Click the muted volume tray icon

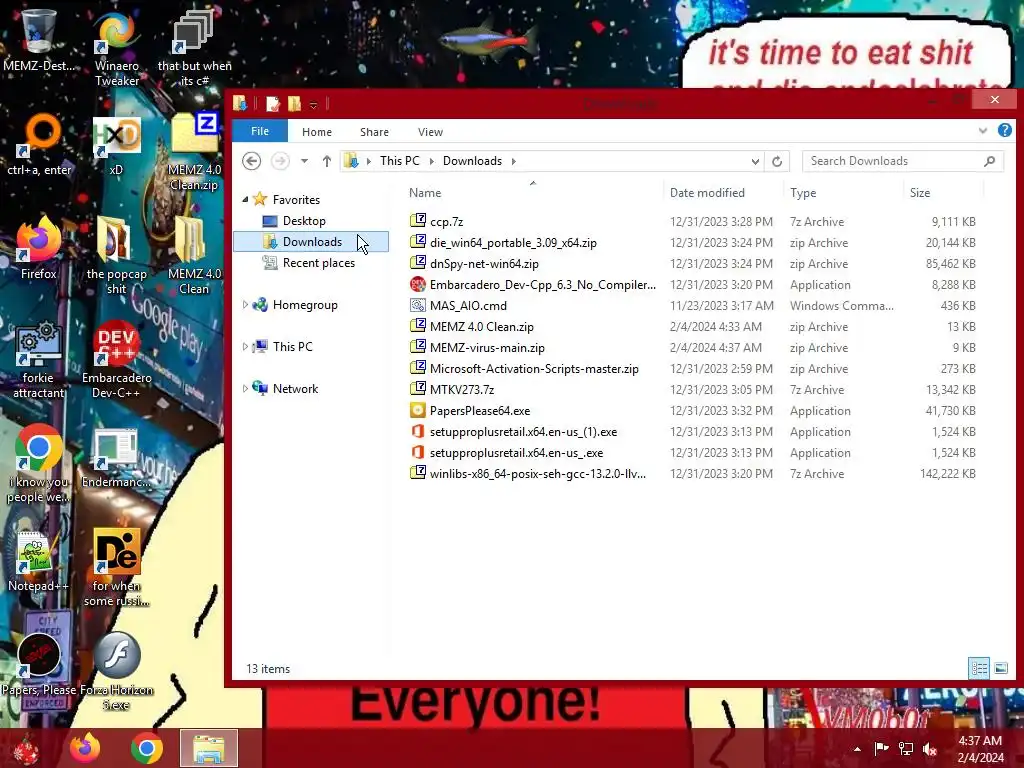coord(930,748)
